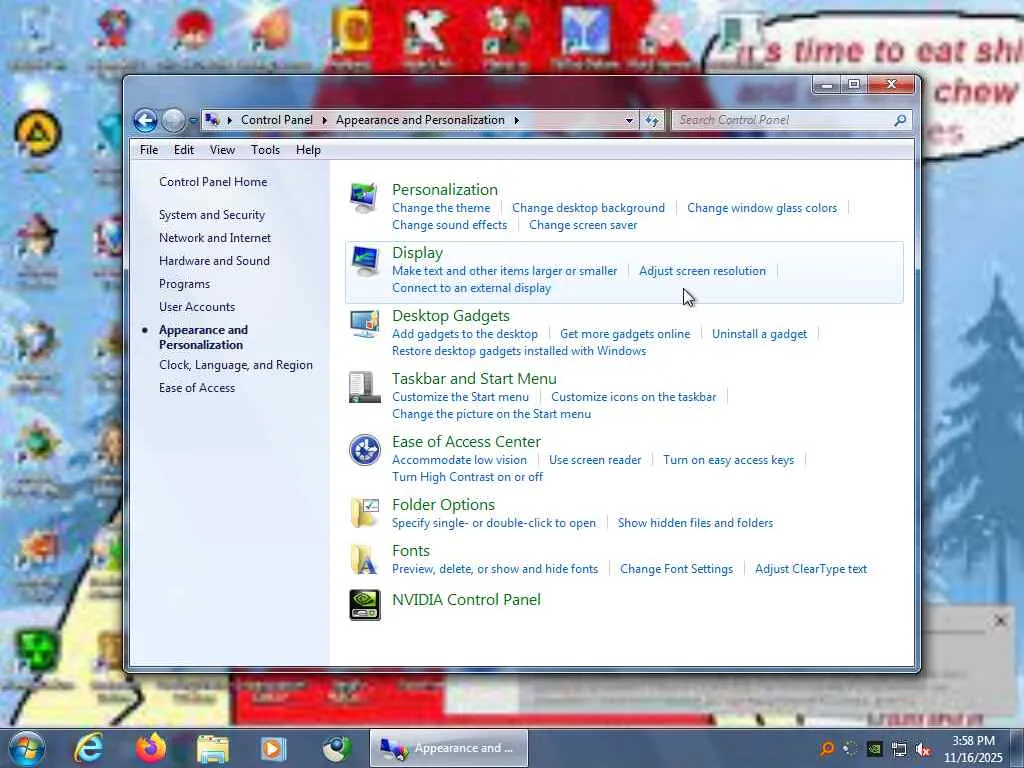Open the Taskbar and Start Menu heading
The width and height of the screenshot is (1024, 768).
click(474, 379)
